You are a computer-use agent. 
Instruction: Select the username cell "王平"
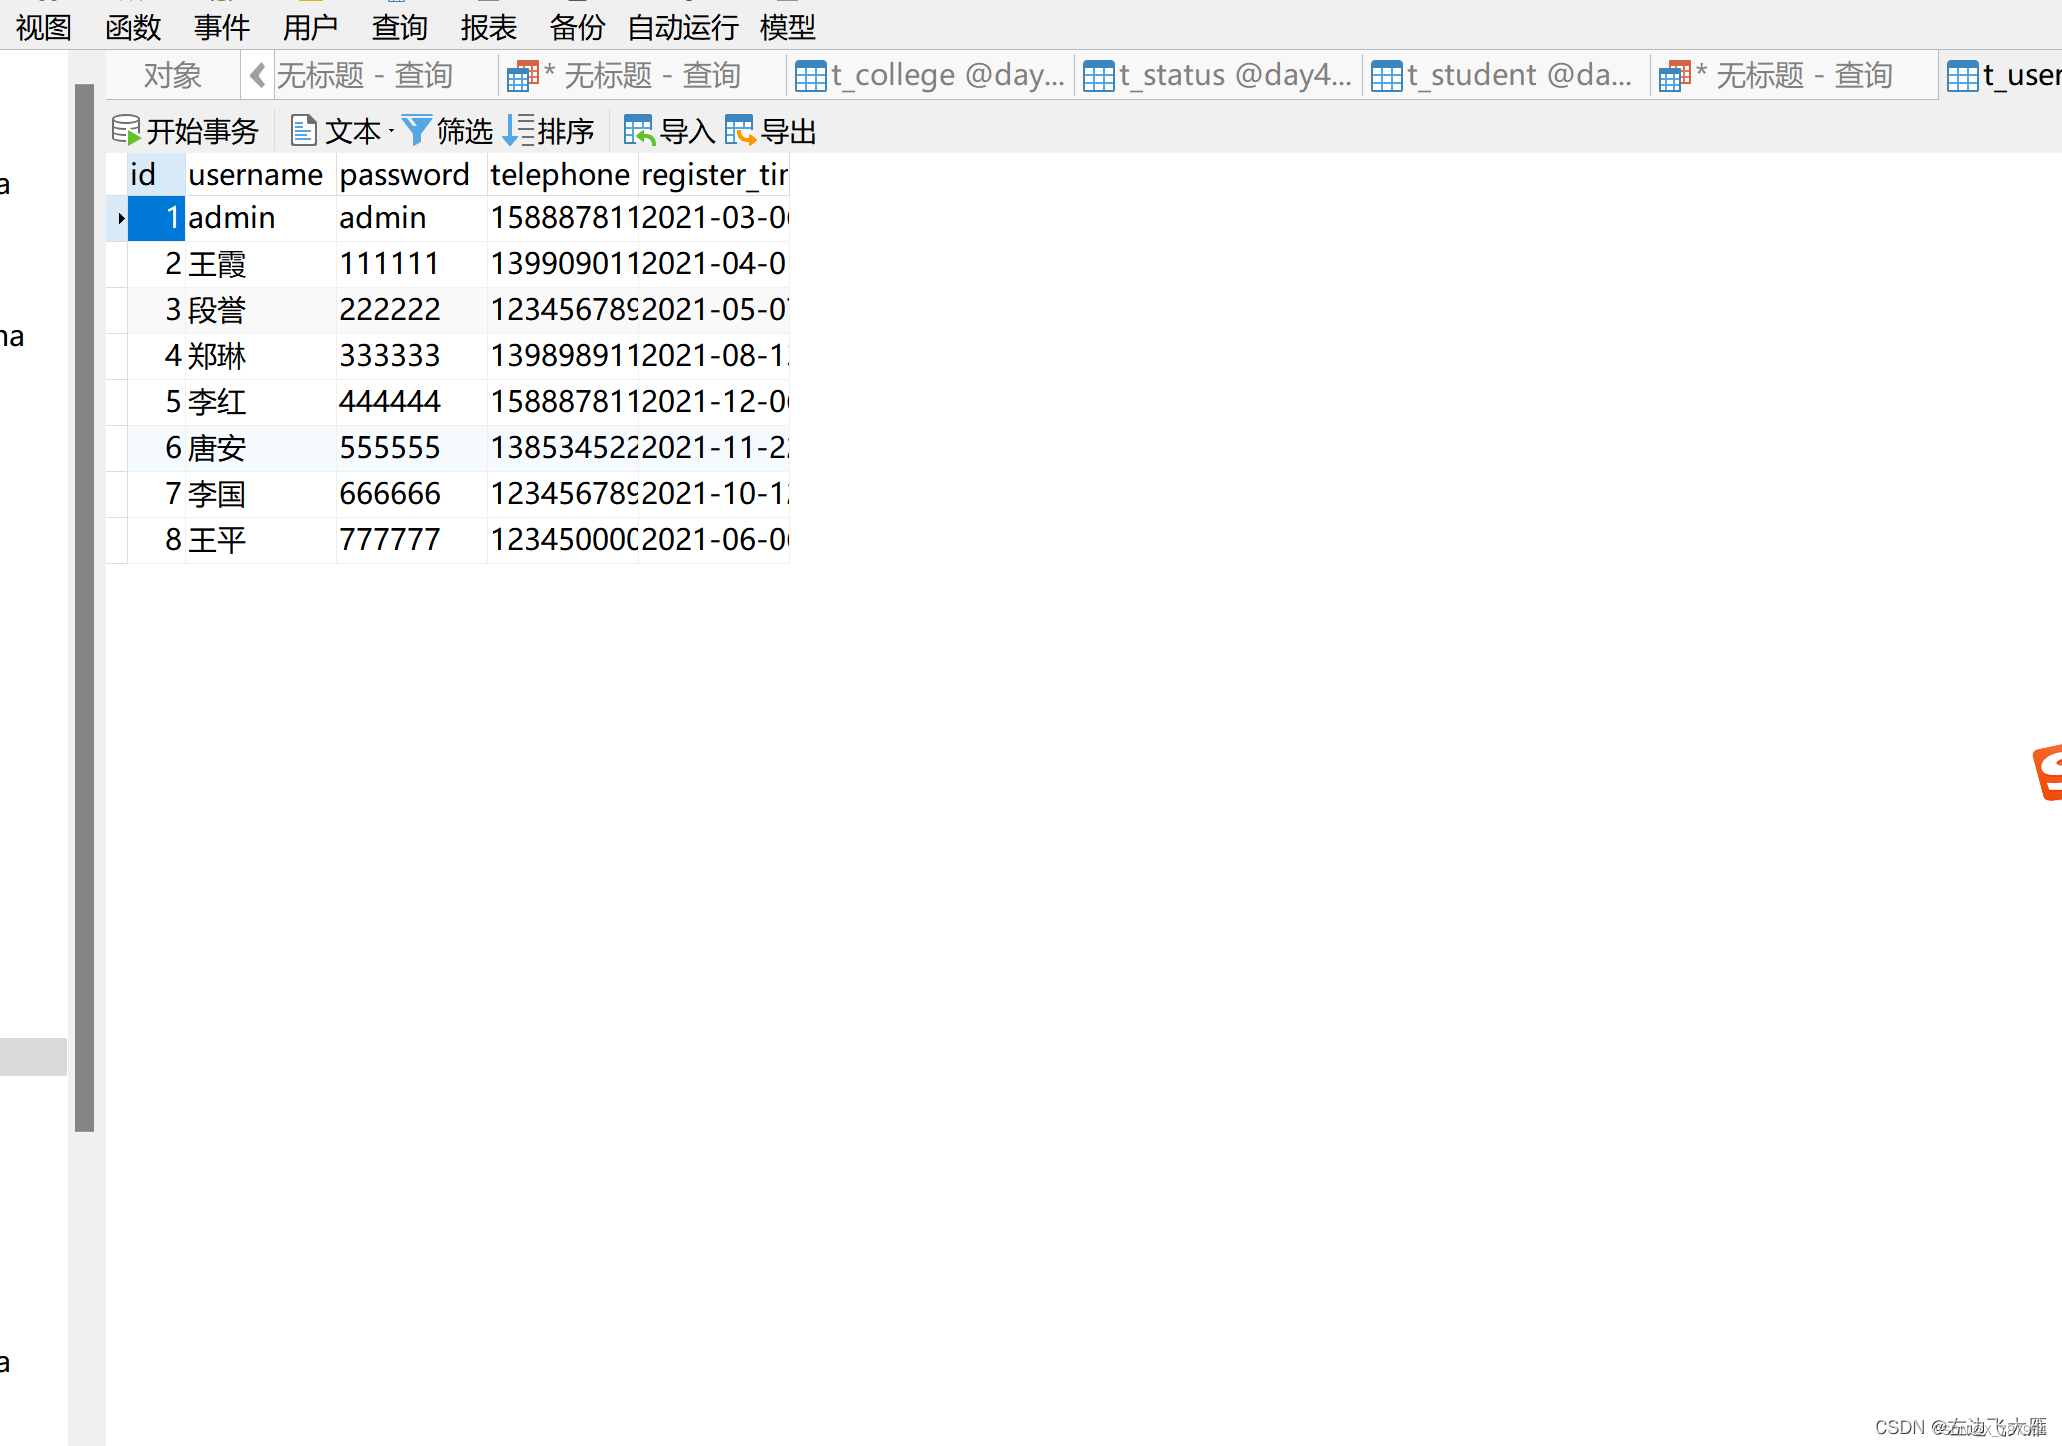pos(260,540)
